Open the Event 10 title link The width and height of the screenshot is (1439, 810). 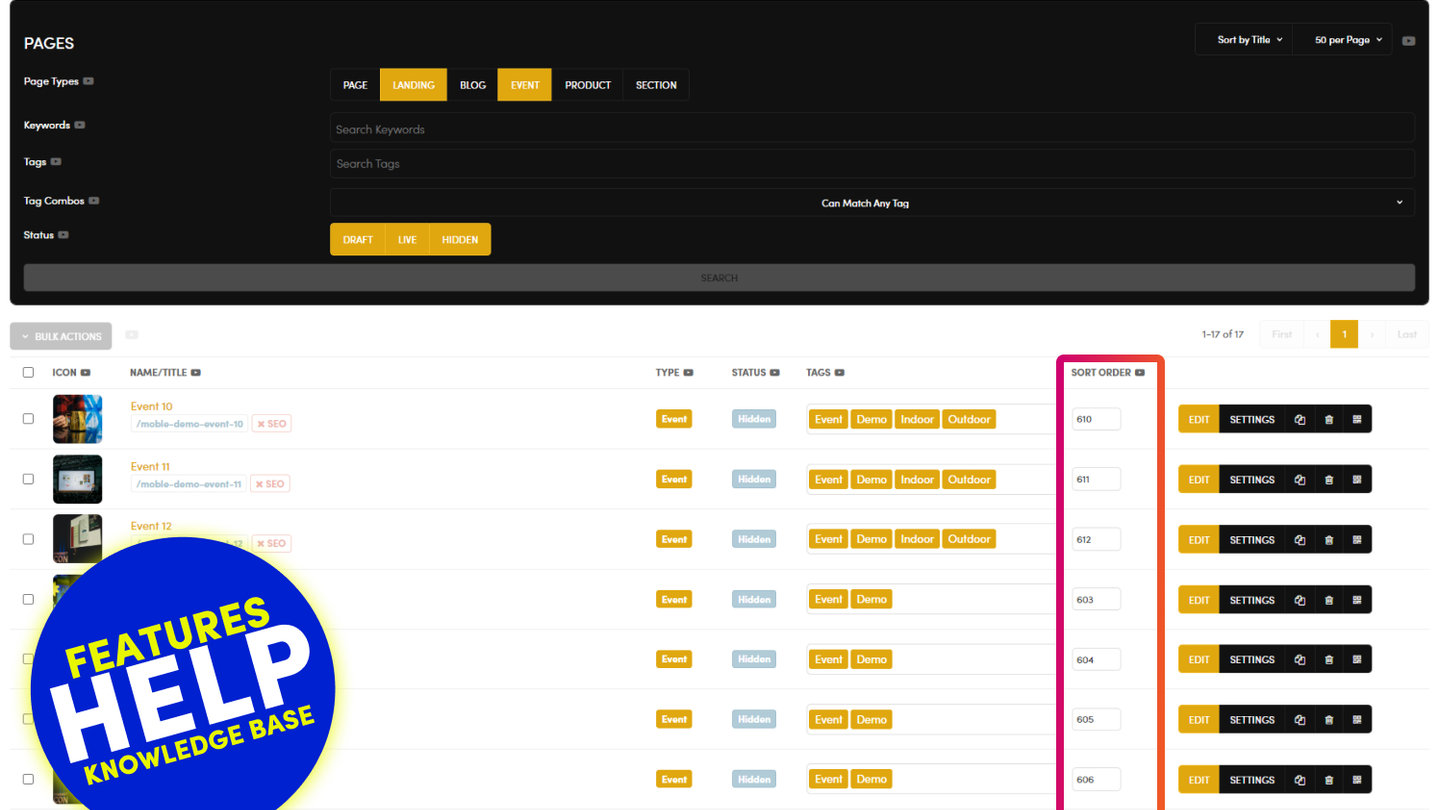pos(152,407)
